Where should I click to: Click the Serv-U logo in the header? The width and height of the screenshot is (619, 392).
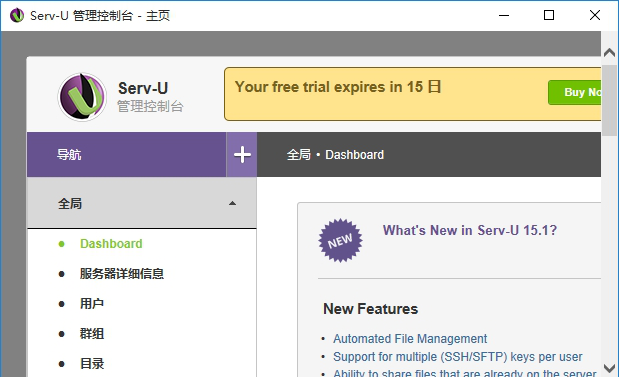click(x=82, y=96)
